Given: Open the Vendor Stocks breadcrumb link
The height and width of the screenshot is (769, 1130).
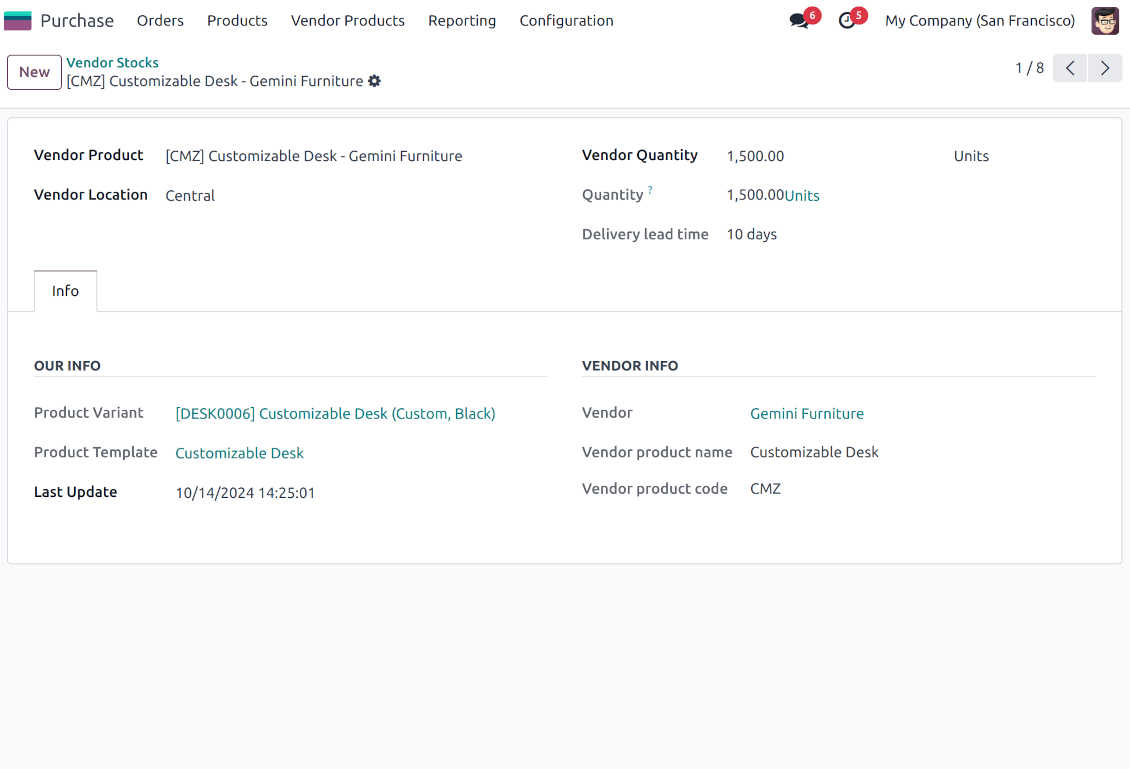Looking at the screenshot, I should [x=112, y=62].
